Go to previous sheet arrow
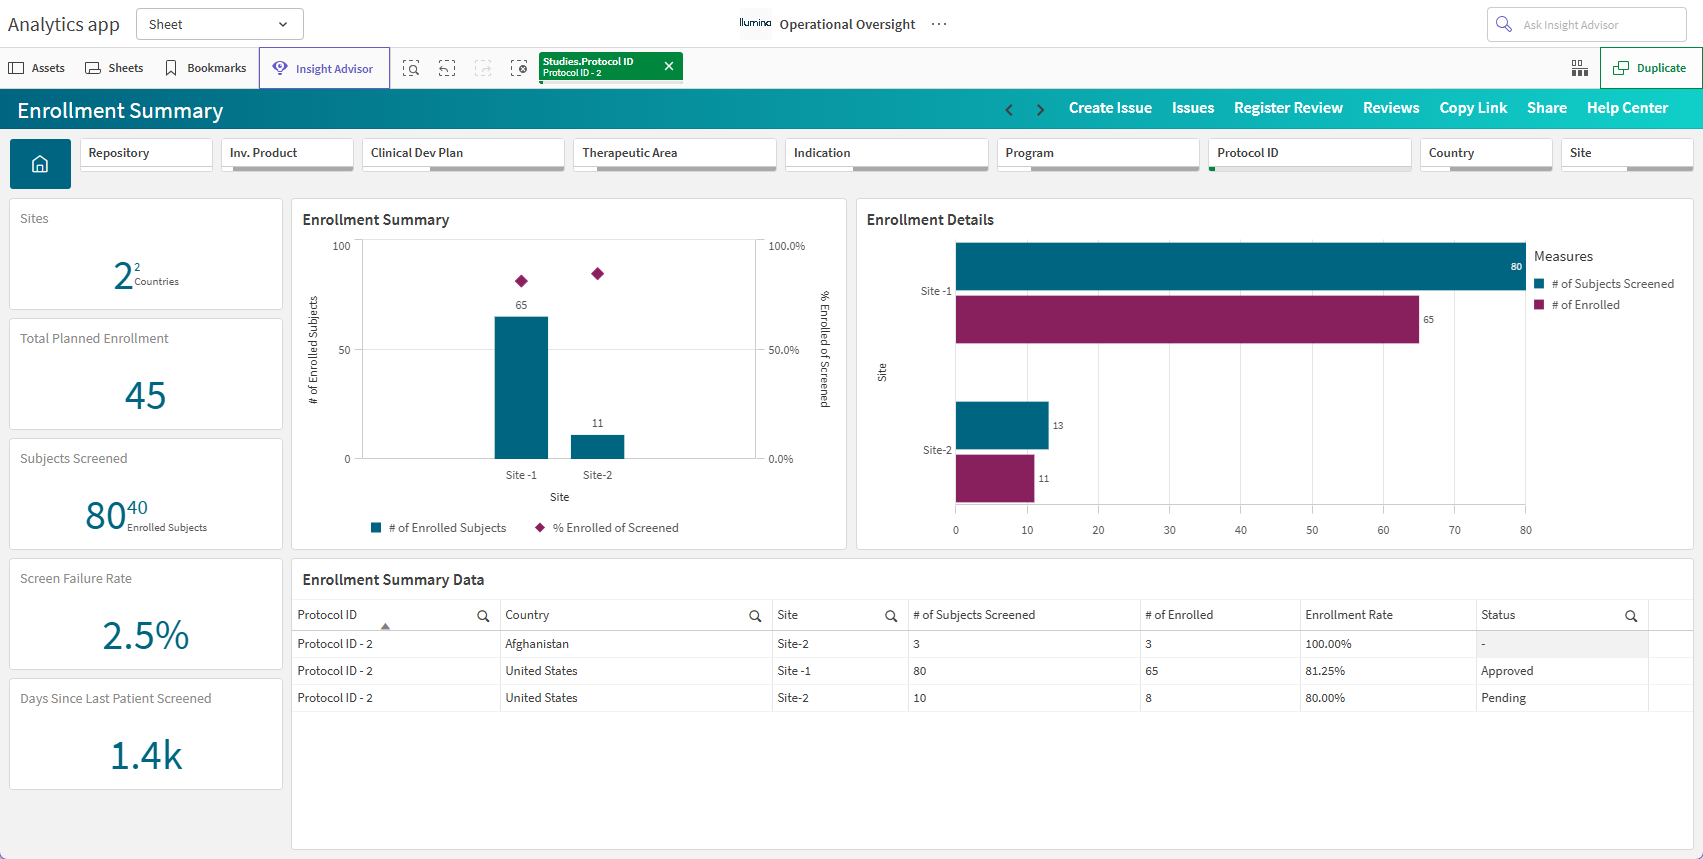1703x859 pixels. (x=1009, y=109)
